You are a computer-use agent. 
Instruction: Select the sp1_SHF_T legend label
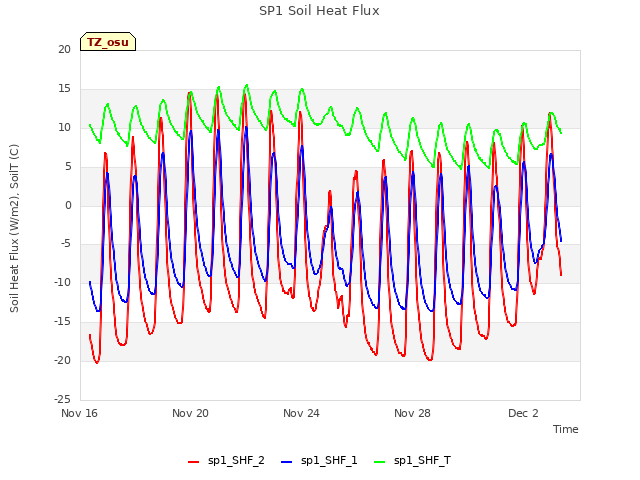[422, 461]
